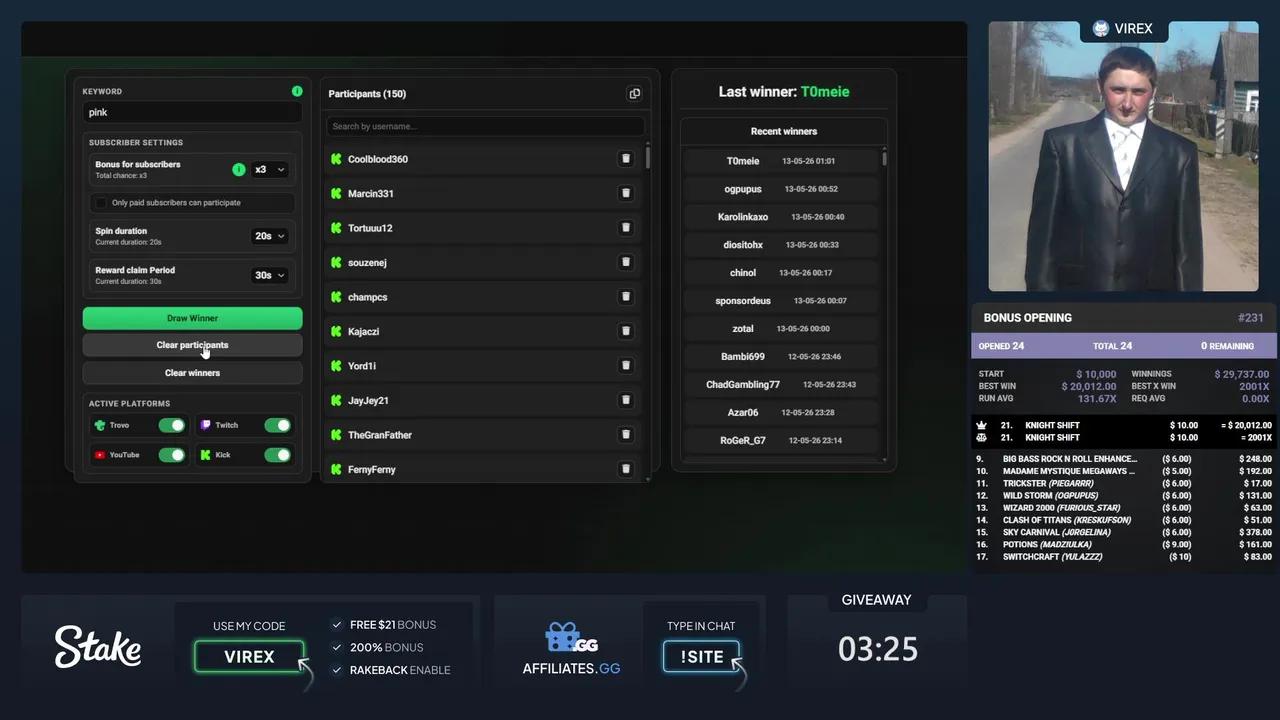The width and height of the screenshot is (1280, 720).
Task: Delete Yord1i with the trash icon
Action: coord(626,366)
